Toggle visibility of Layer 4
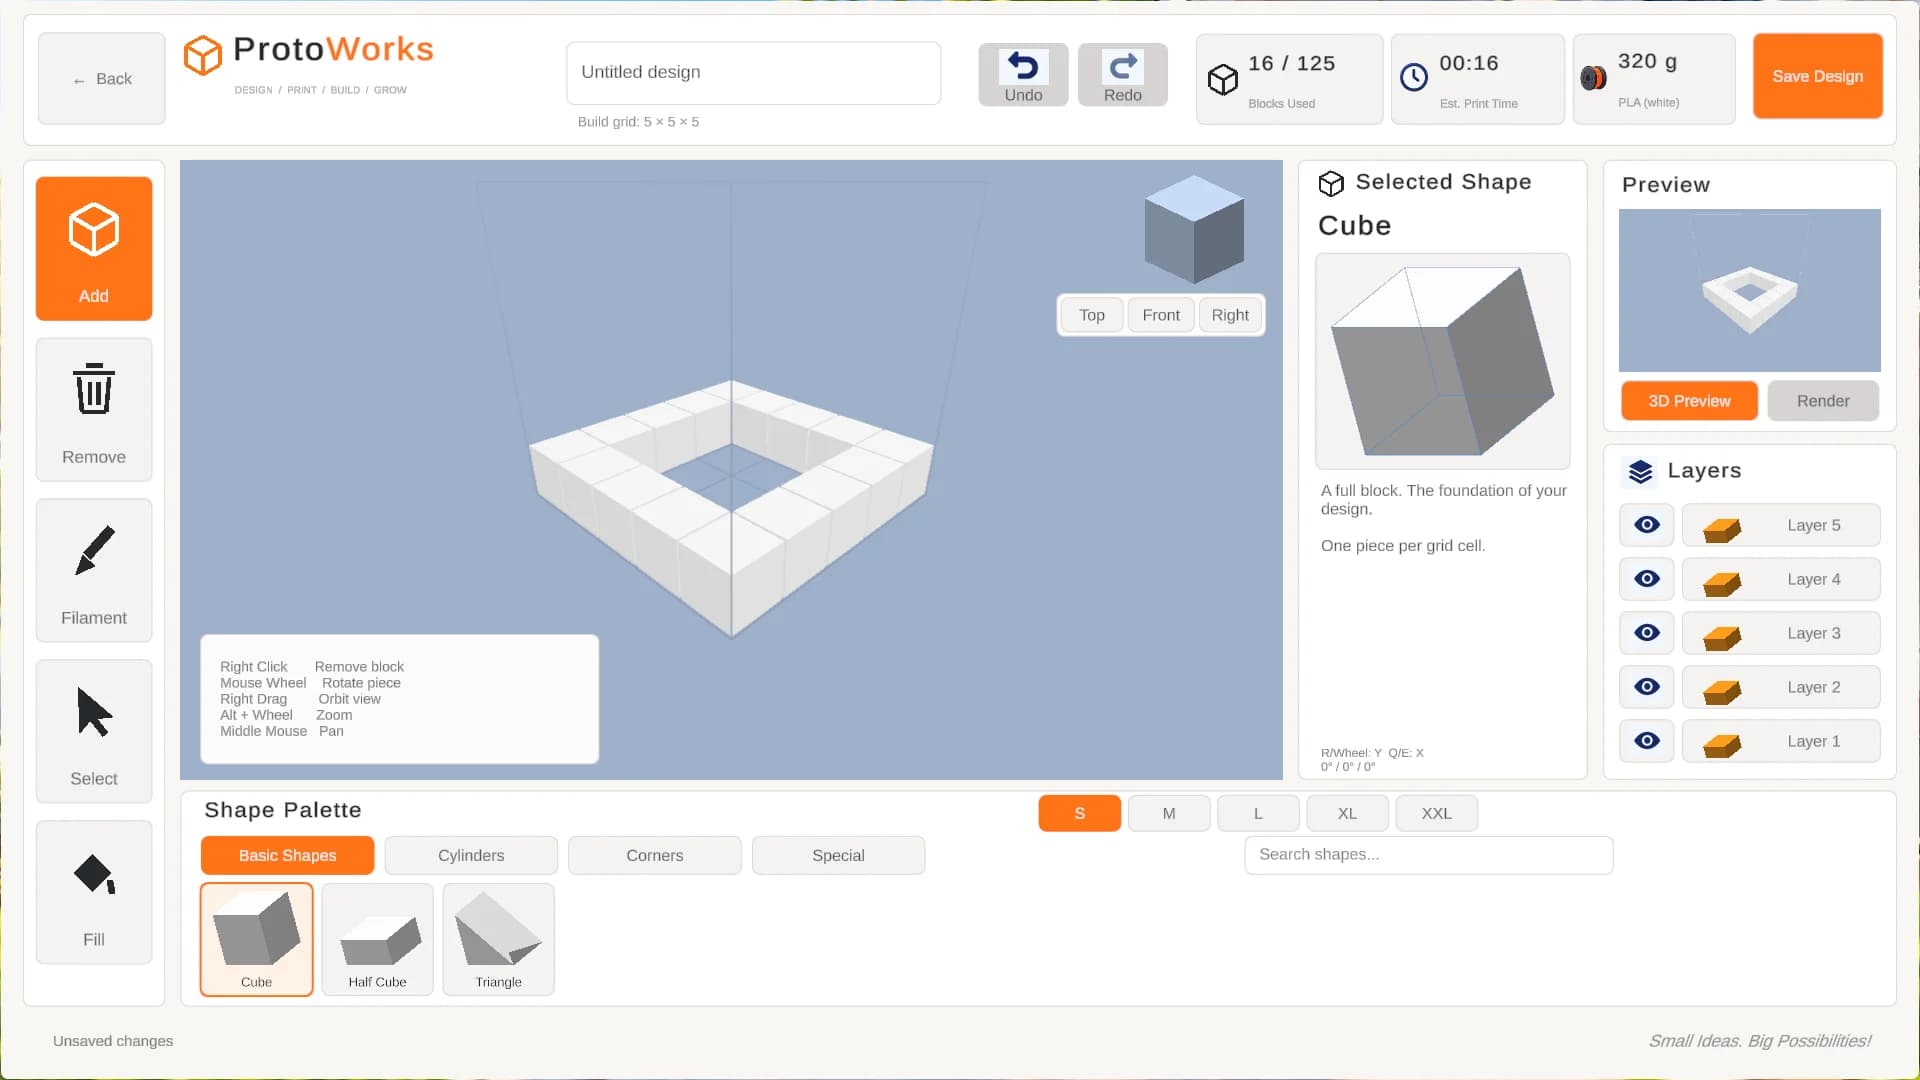The height and width of the screenshot is (1080, 1920). tap(1646, 579)
